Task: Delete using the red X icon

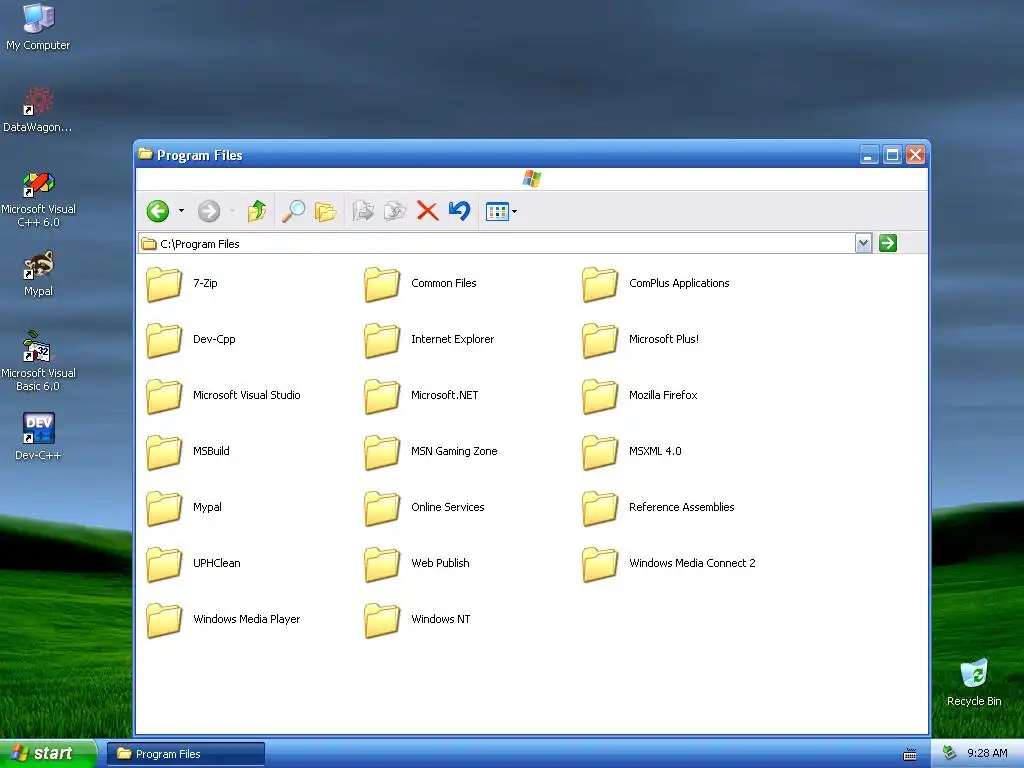Action: click(x=428, y=211)
